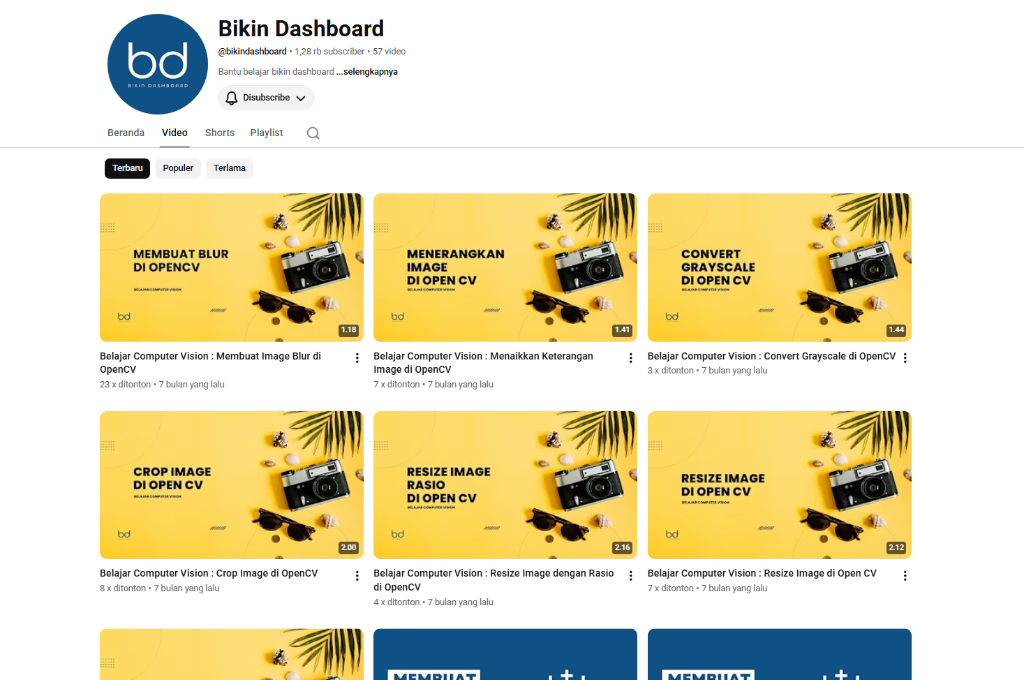1024x680 pixels.
Task: Click the @bikindashboard handle text
Action: pyautogui.click(x=252, y=52)
